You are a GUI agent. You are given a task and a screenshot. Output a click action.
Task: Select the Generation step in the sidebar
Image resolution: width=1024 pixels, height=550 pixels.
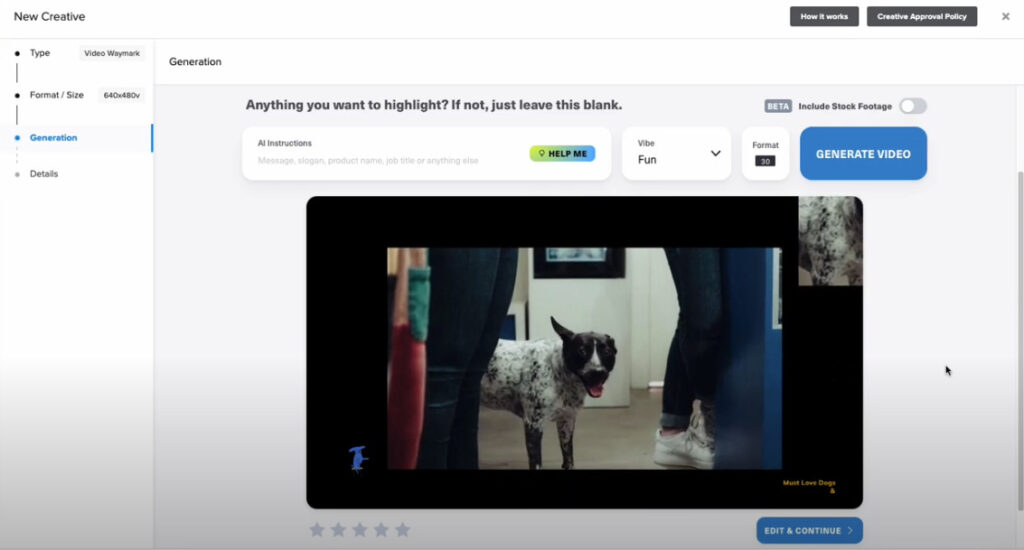point(53,138)
